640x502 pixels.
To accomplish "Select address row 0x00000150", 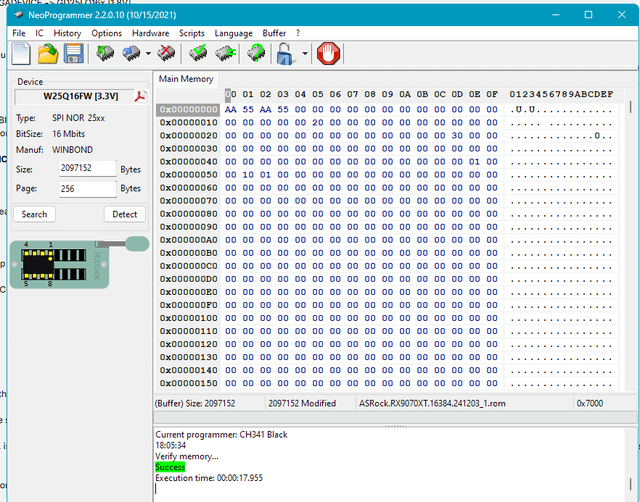I will coord(189,383).
